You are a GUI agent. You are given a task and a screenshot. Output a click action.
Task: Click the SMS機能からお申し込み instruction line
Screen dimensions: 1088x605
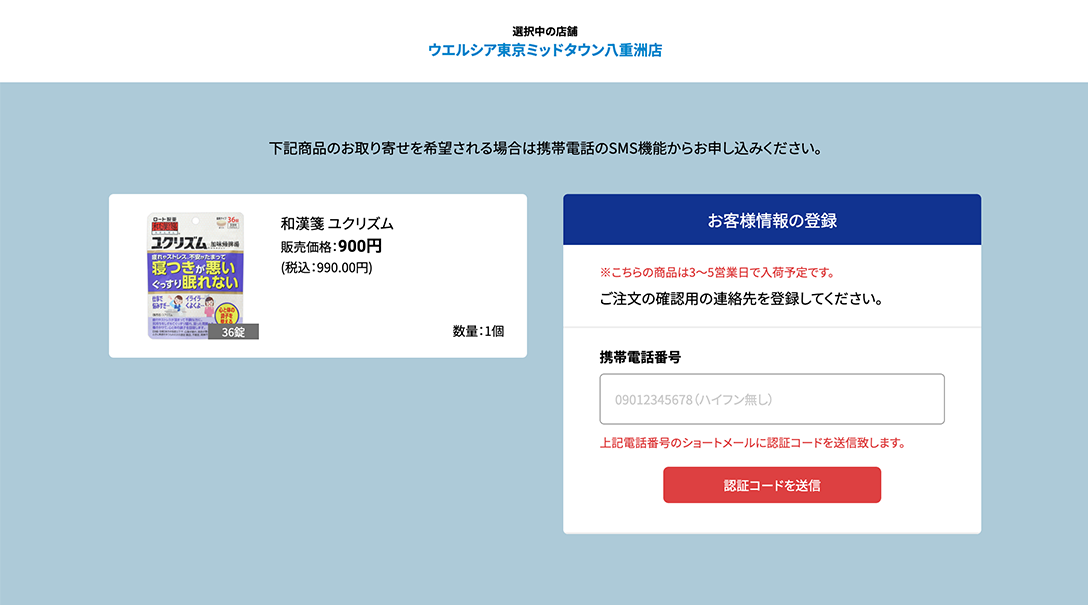[x=545, y=148]
